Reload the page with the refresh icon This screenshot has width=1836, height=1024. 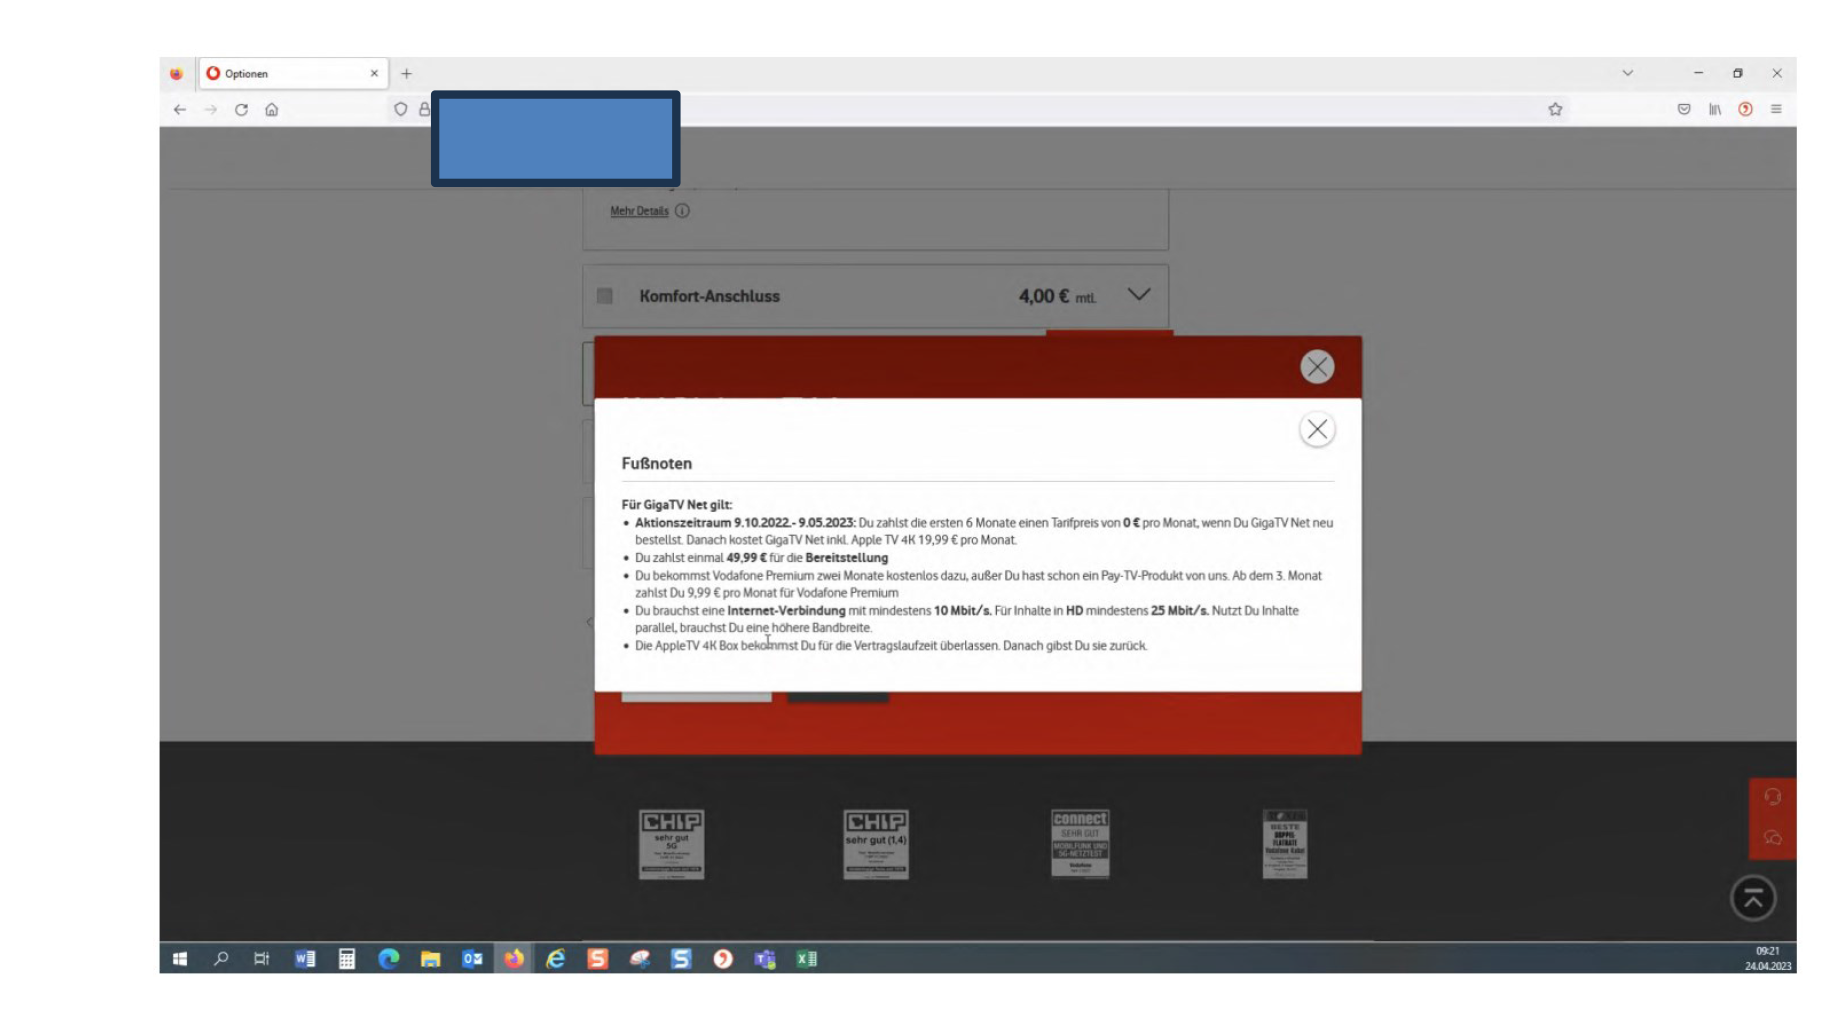[x=241, y=110]
